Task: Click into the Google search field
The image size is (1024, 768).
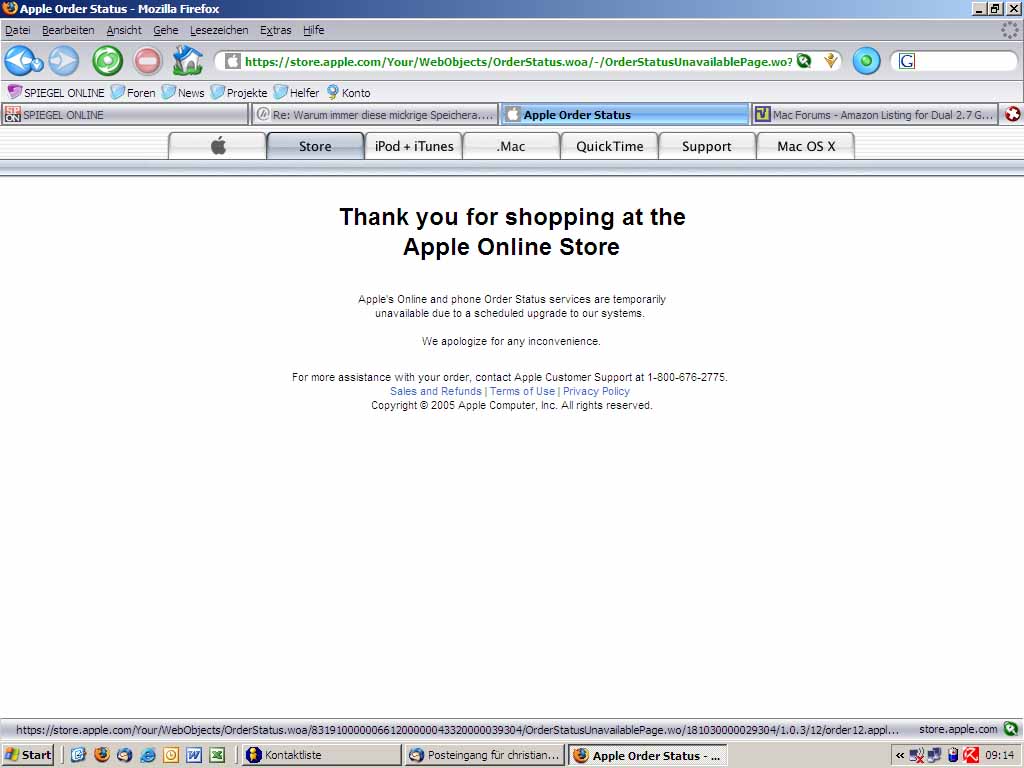Action: tap(965, 61)
